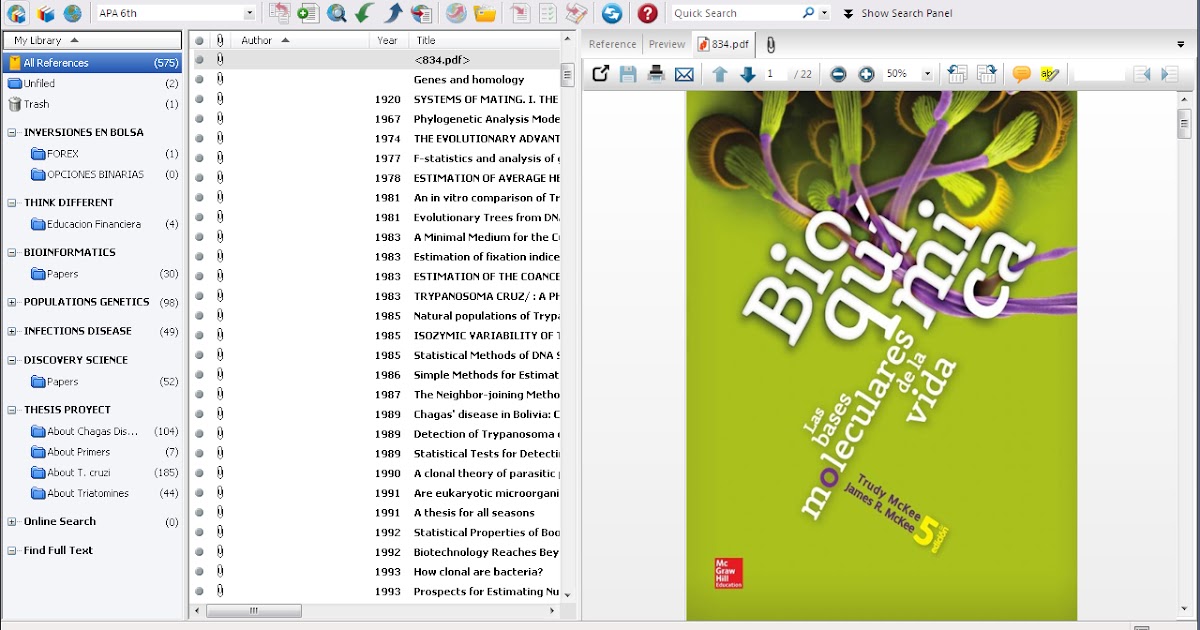Screen dimensions: 1200x630
Task: Select the 834.pdf tab
Action: (x=723, y=44)
